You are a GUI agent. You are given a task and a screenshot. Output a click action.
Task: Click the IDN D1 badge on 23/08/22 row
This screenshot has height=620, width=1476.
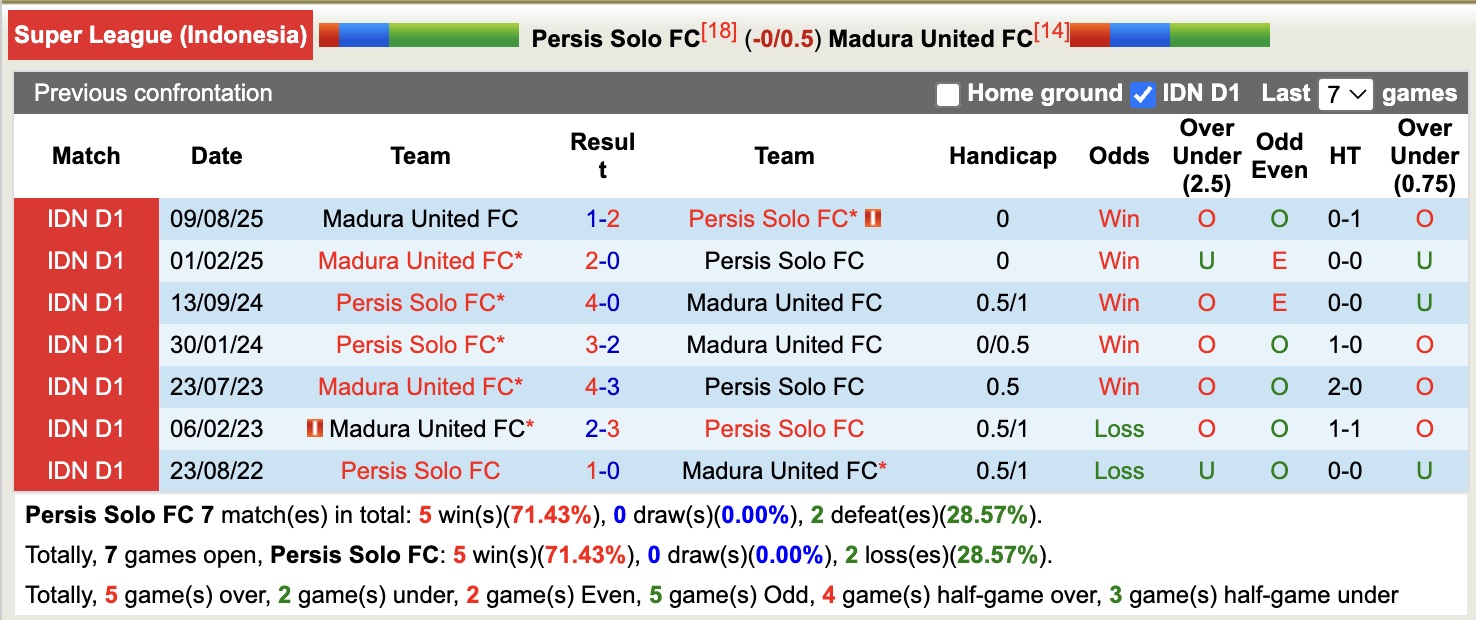click(x=86, y=470)
